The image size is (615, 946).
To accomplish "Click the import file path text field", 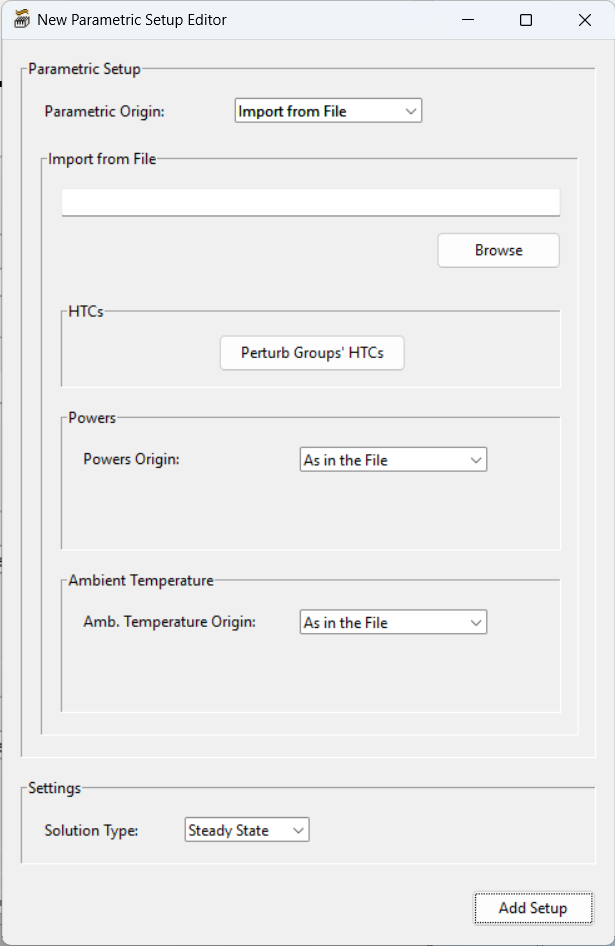I will click(310, 202).
